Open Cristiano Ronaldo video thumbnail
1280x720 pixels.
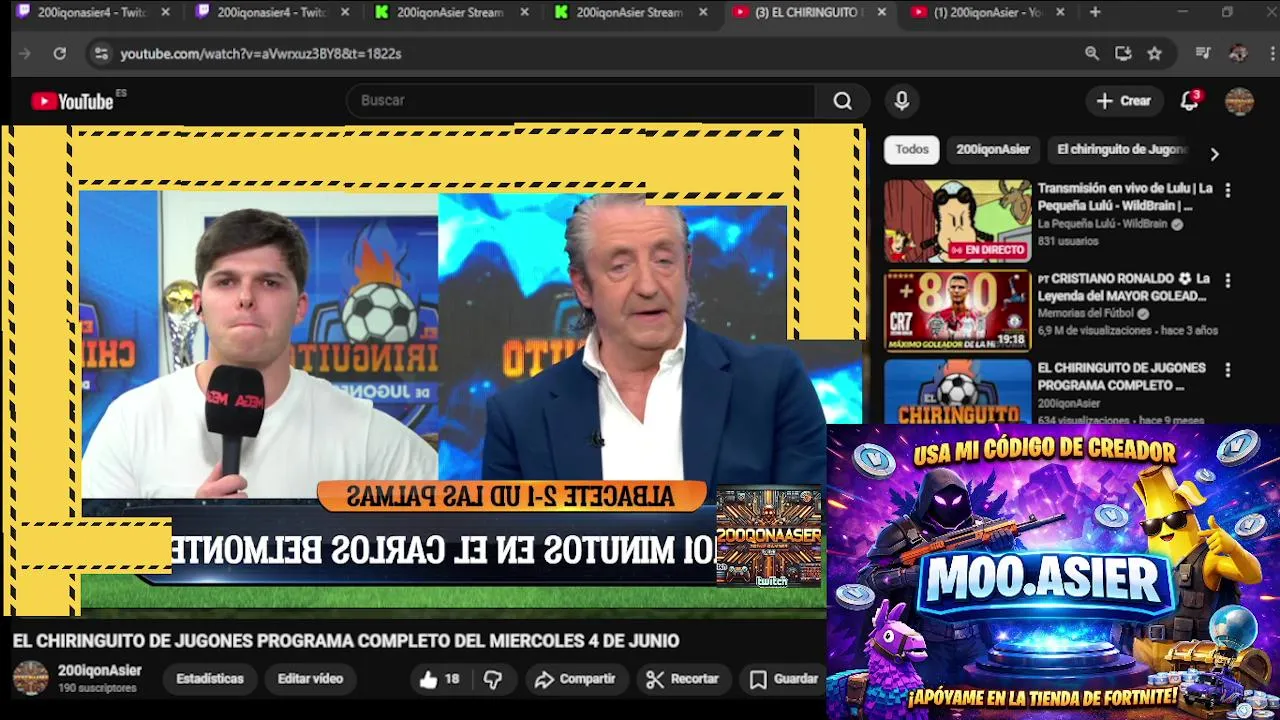coord(957,311)
